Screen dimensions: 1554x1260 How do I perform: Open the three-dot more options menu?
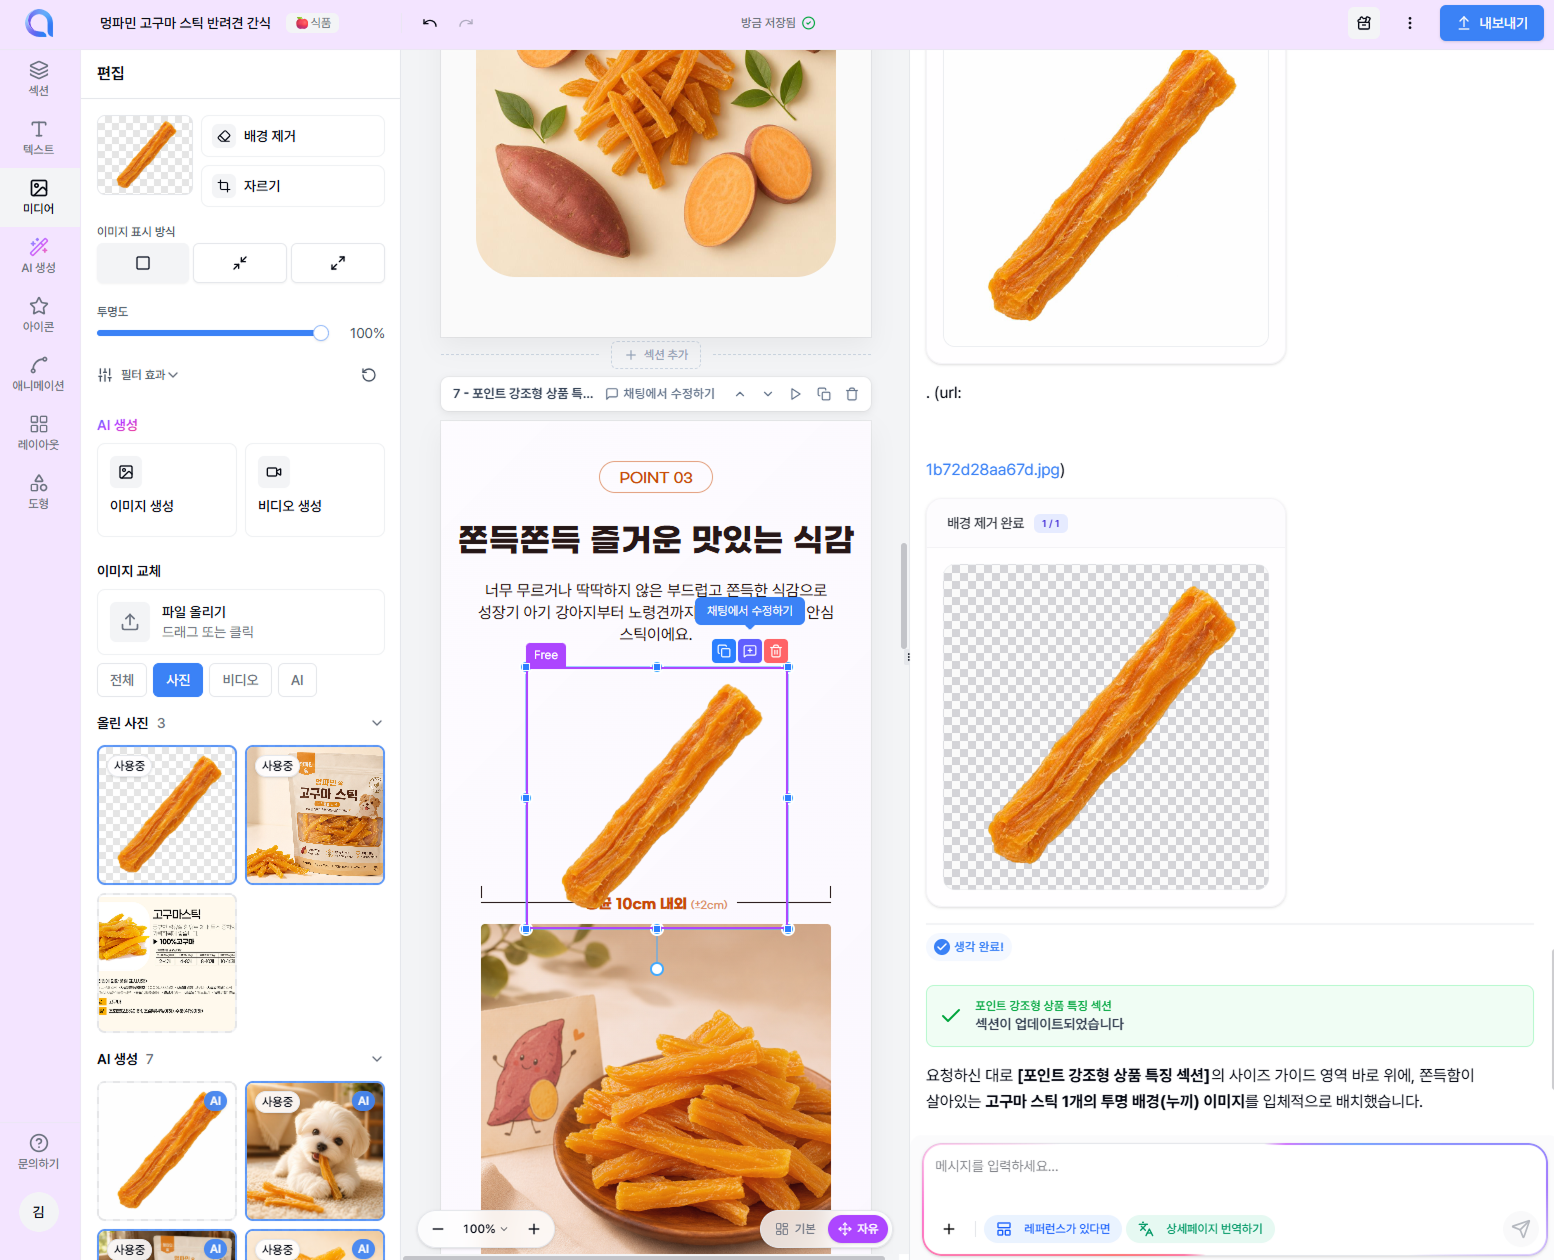[1410, 23]
